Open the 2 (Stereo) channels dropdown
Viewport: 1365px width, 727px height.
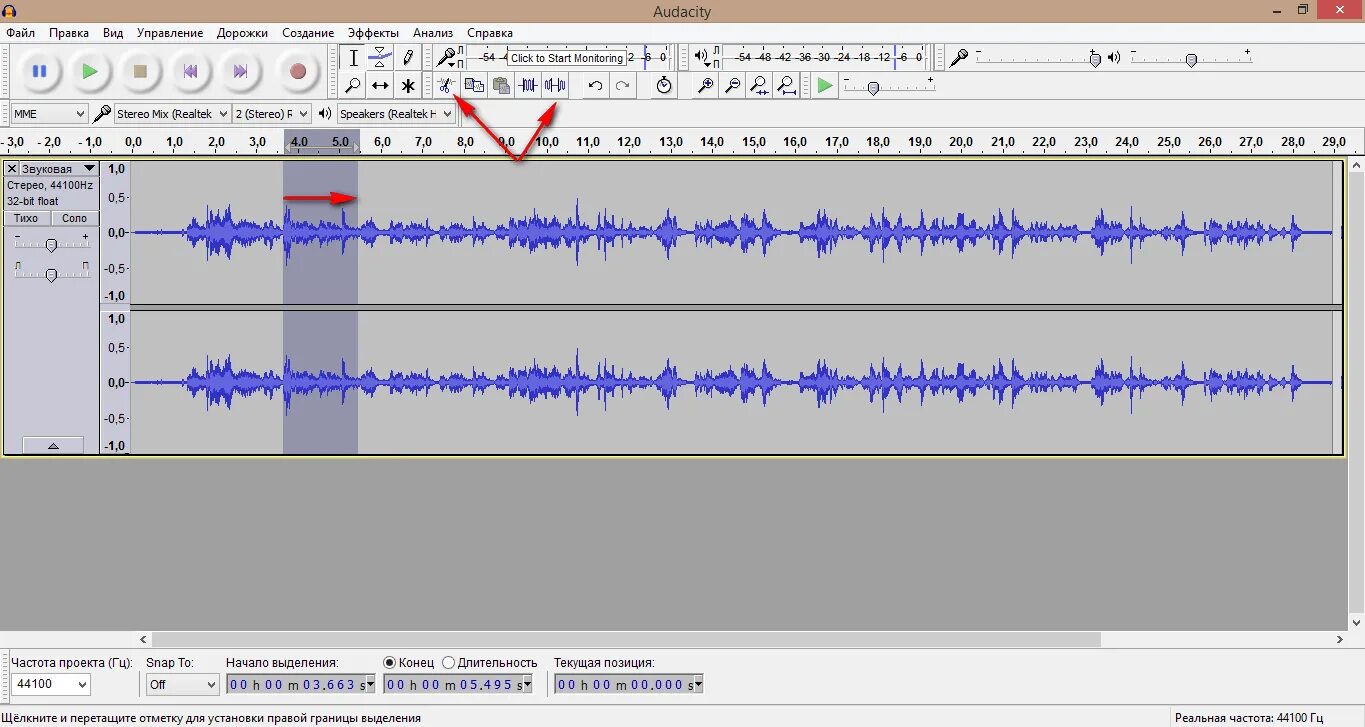pos(272,114)
